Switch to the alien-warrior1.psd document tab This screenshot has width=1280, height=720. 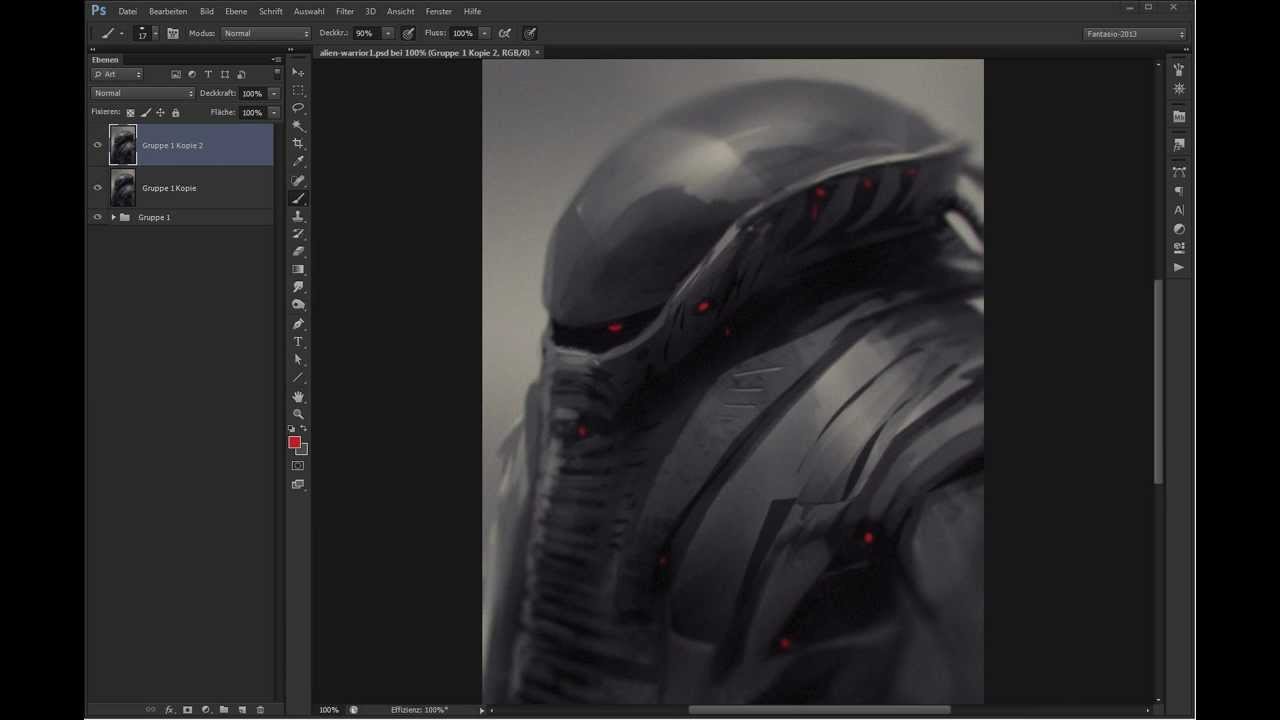[426, 51]
